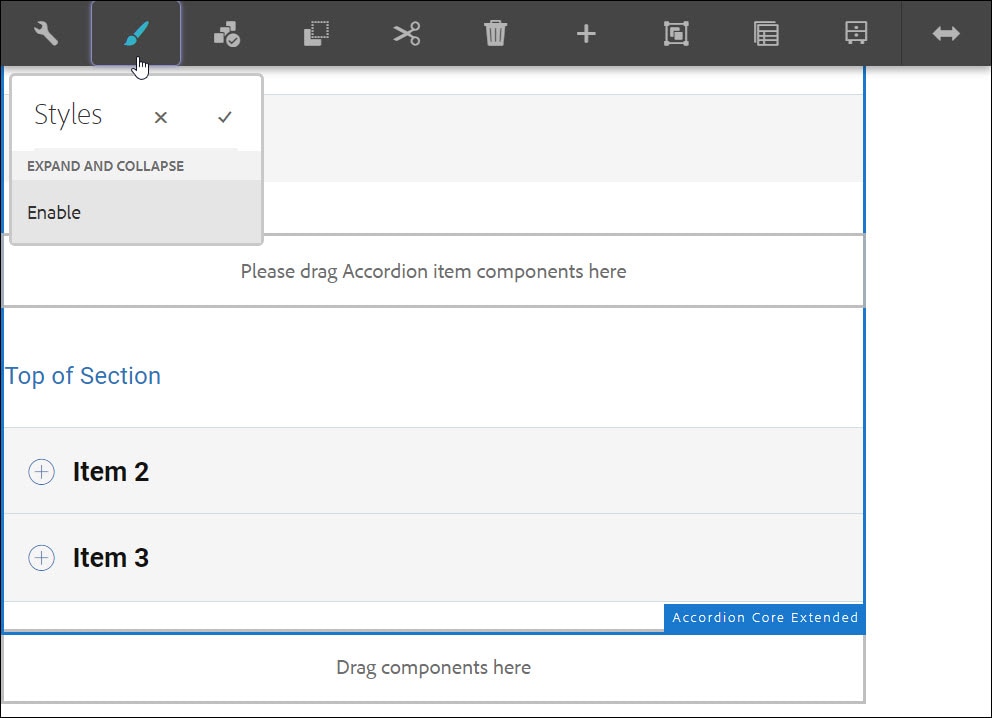Expand Item 2 with its plus circle
The width and height of the screenshot is (992, 718).
pyautogui.click(x=42, y=471)
